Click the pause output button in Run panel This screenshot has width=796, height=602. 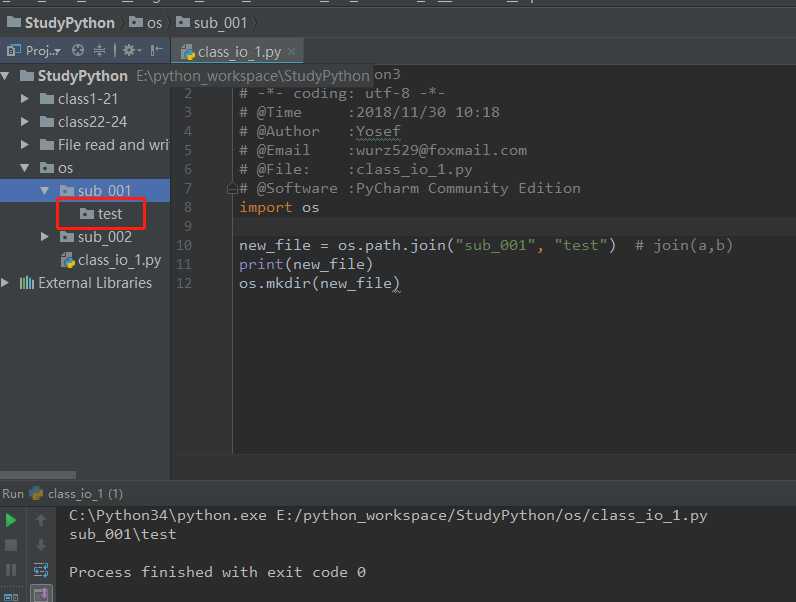pos(11,570)
